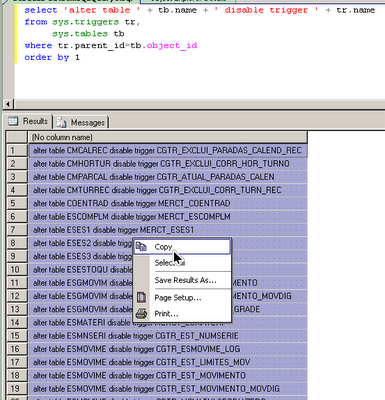Select row header number 6
385x400 pixels.
coord(17,217)
